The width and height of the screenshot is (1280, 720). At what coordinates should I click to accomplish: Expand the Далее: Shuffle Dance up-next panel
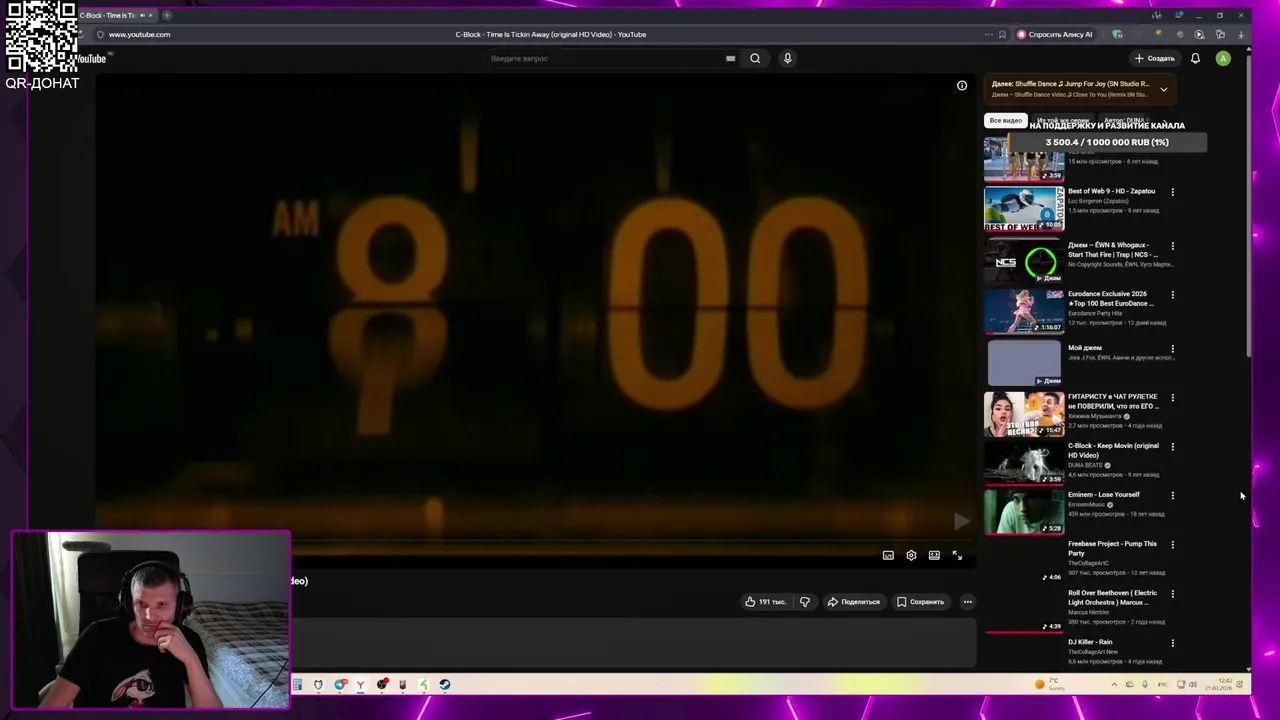pyautogui.click(x=1163, y=89)
